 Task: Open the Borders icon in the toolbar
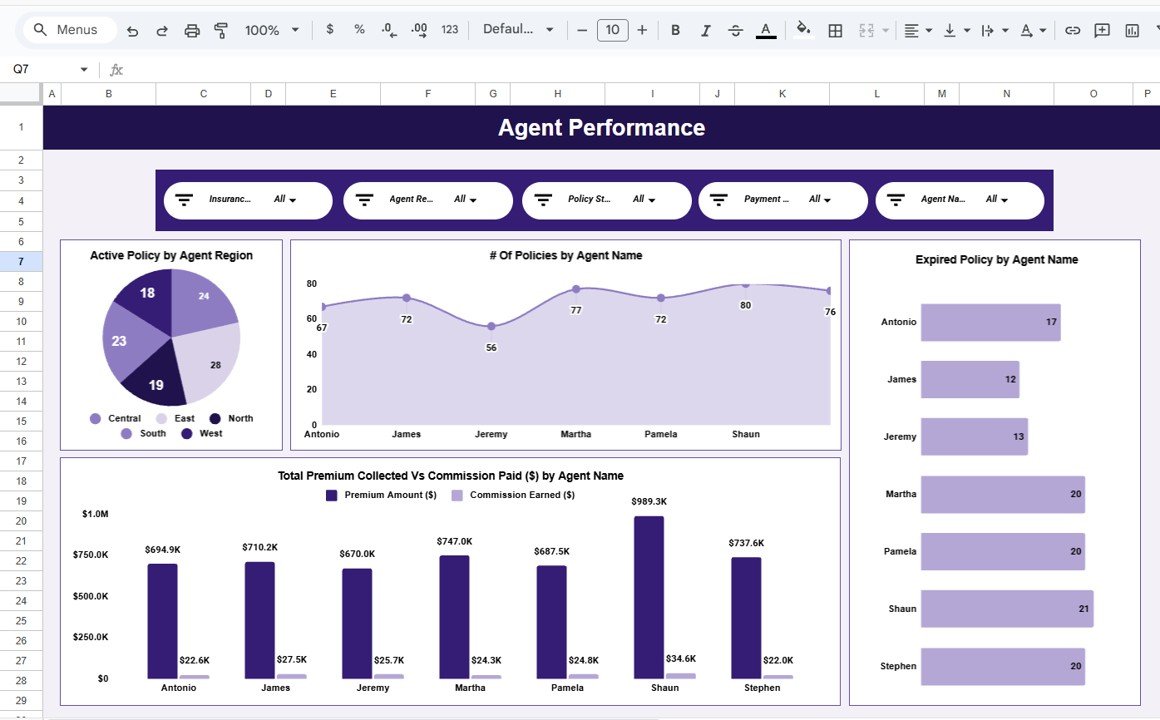tap(835, 30)
